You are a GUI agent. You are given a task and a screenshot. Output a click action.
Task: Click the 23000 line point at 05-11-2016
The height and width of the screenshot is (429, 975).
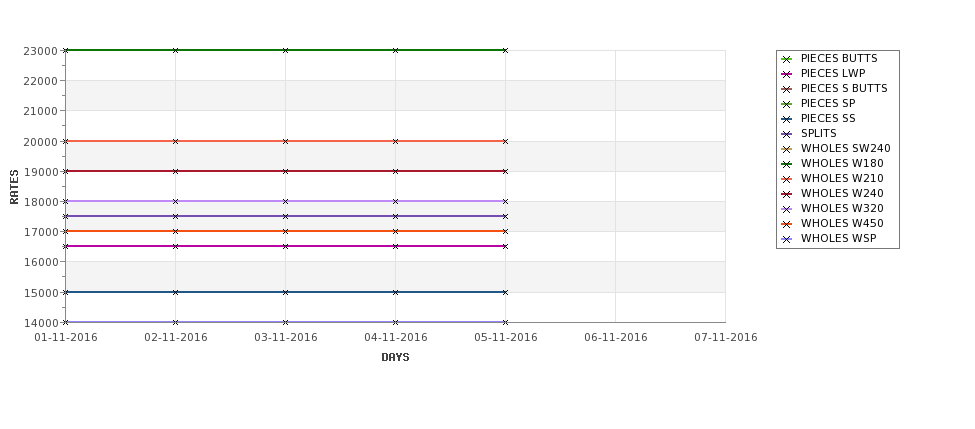click(x=506, y=50)
